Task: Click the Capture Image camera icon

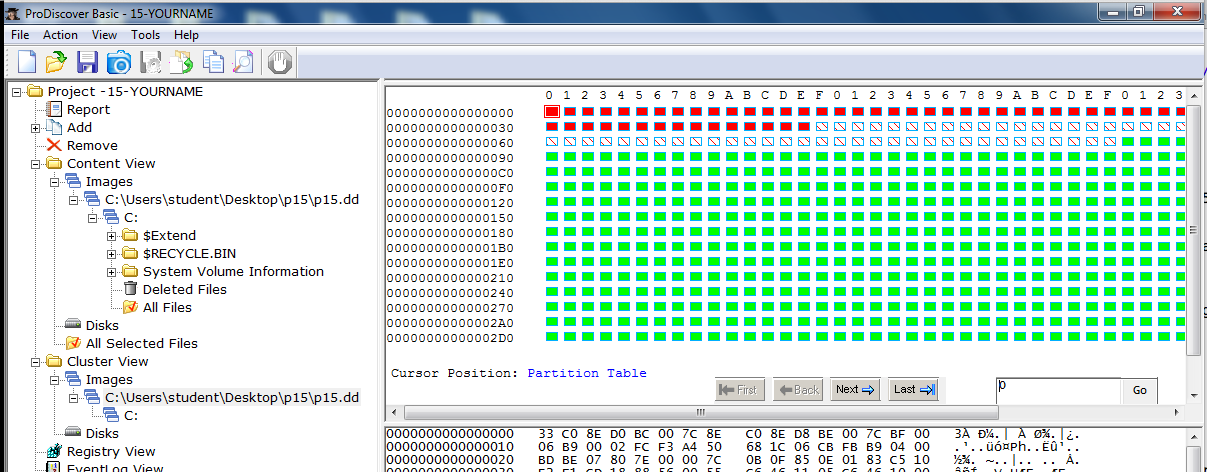Action: 119,62
